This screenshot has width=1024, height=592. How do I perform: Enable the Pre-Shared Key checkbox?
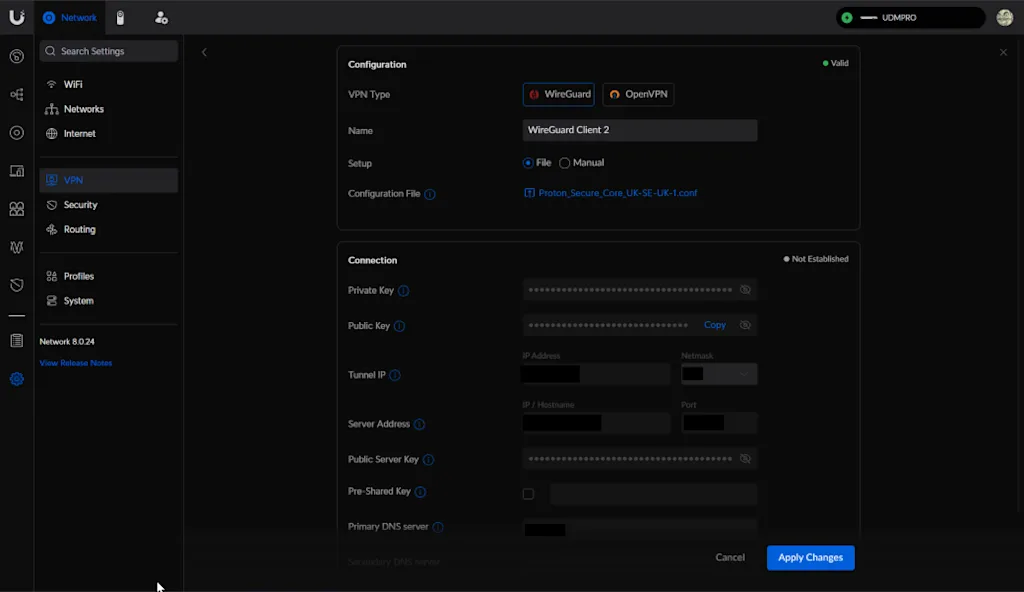[x=528, y=494]
